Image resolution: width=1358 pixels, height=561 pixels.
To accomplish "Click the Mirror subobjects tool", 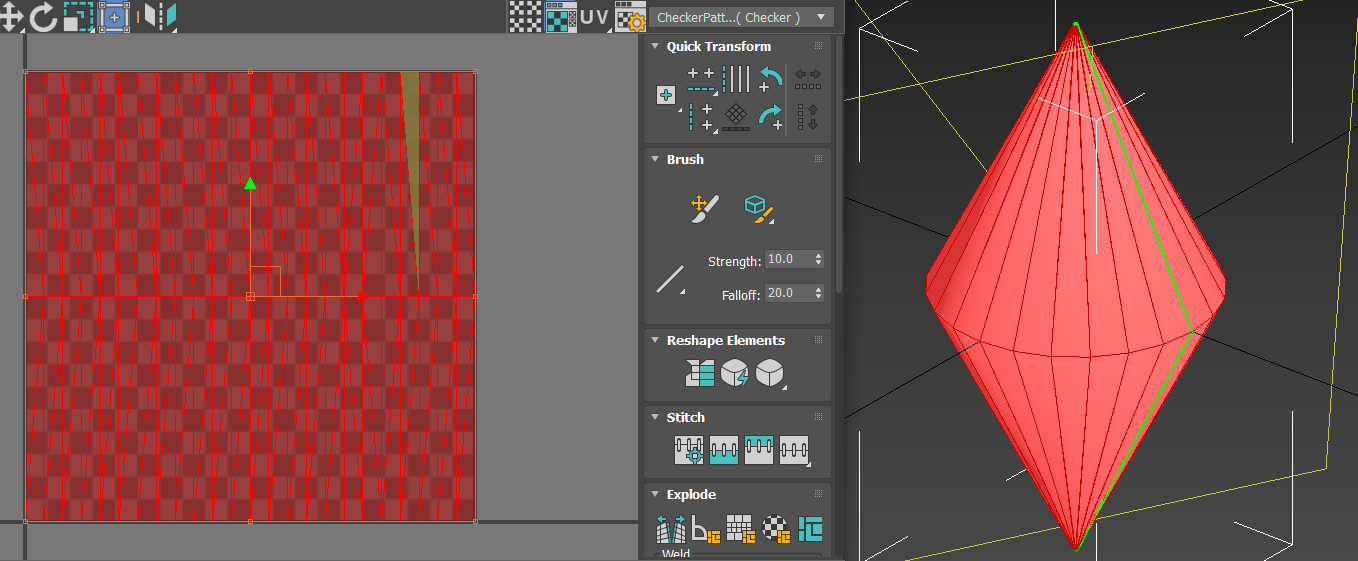I will coord(159,15).
